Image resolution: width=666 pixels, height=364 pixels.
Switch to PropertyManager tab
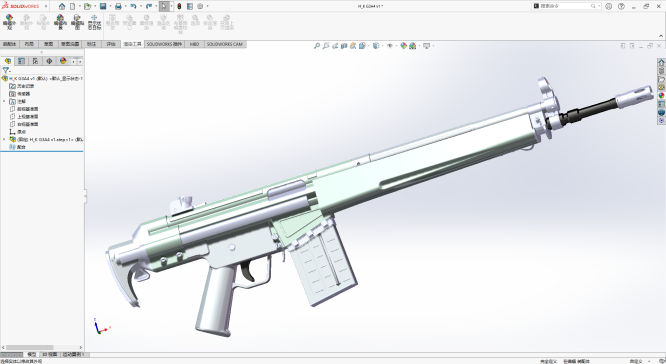coord(22,61)
